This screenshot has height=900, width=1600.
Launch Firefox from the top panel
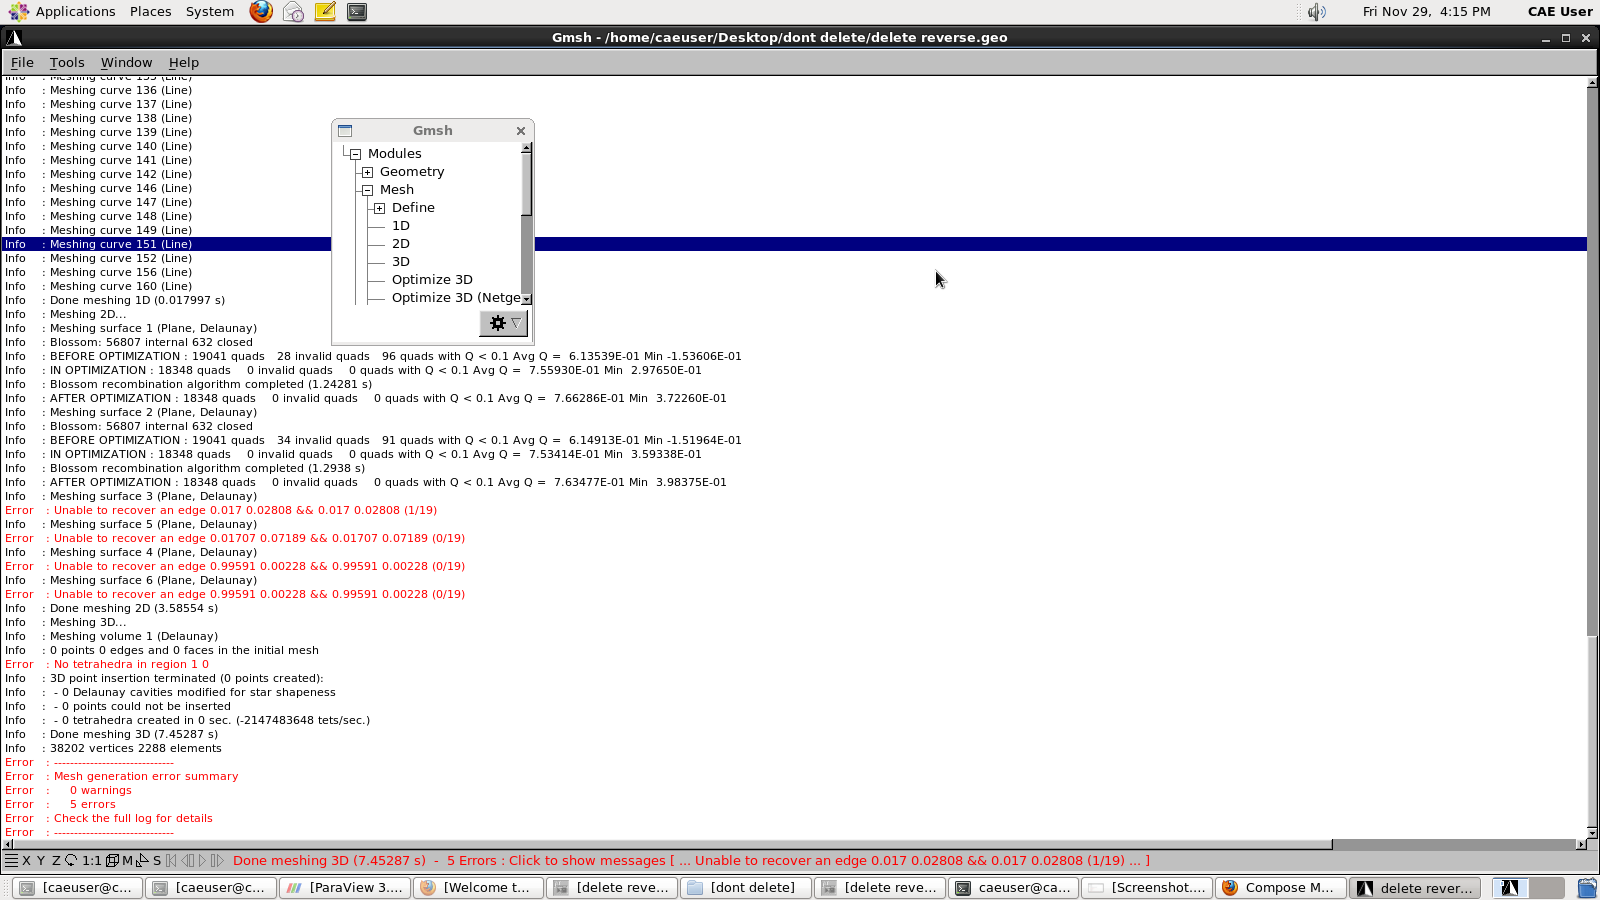(x=261, y=12)
